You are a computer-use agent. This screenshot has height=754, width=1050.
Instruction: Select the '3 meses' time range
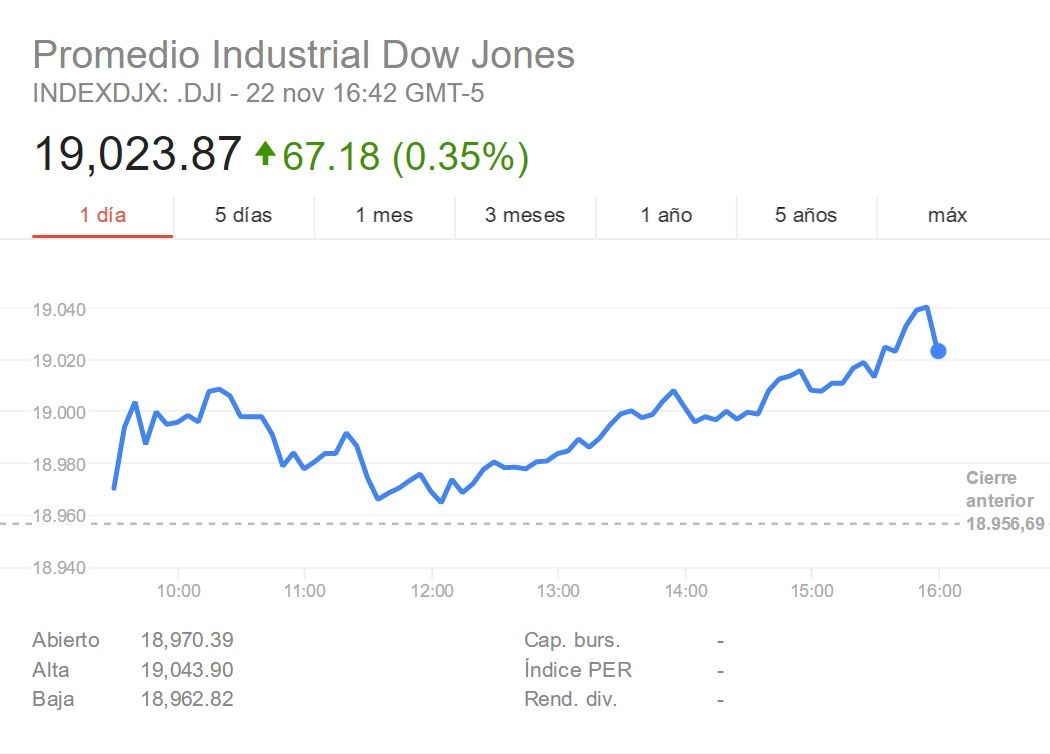tap(525, 215)
